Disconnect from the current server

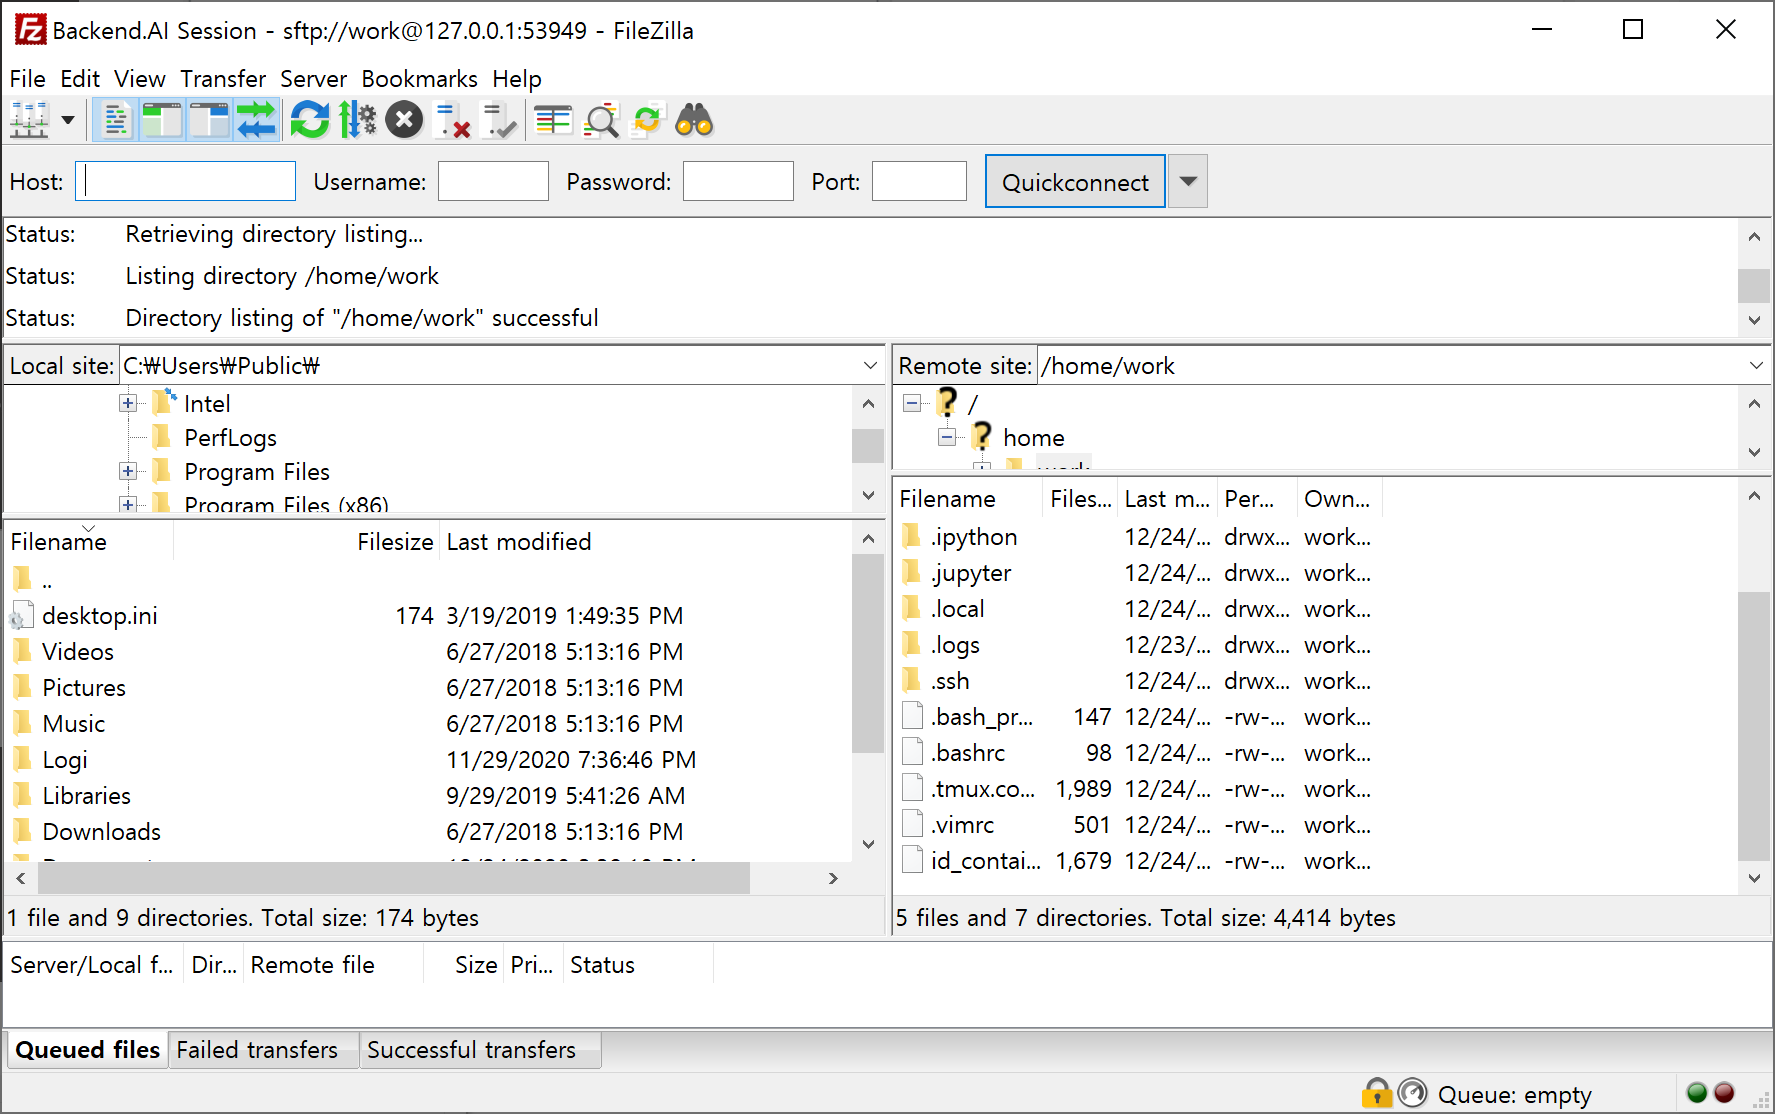tap(453, 121)
